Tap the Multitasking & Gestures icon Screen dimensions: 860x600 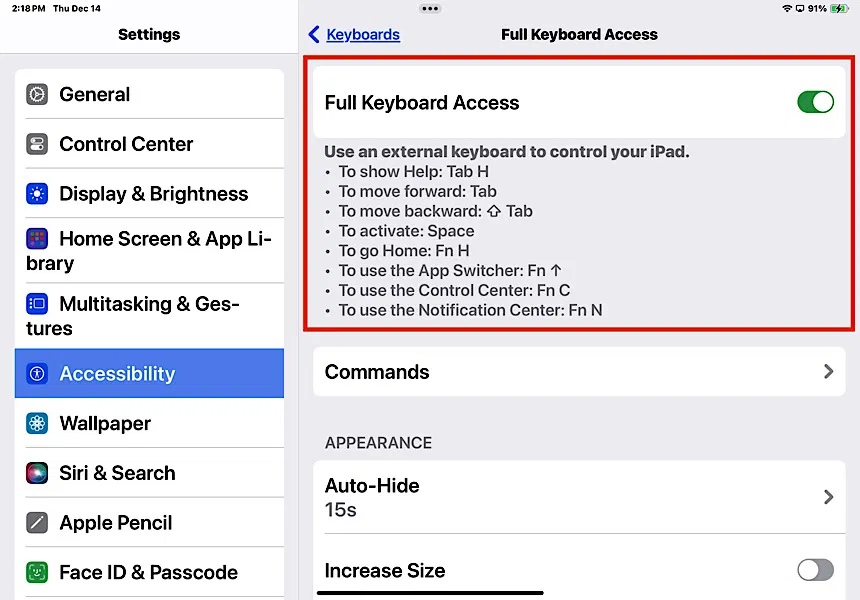[37, 304]
